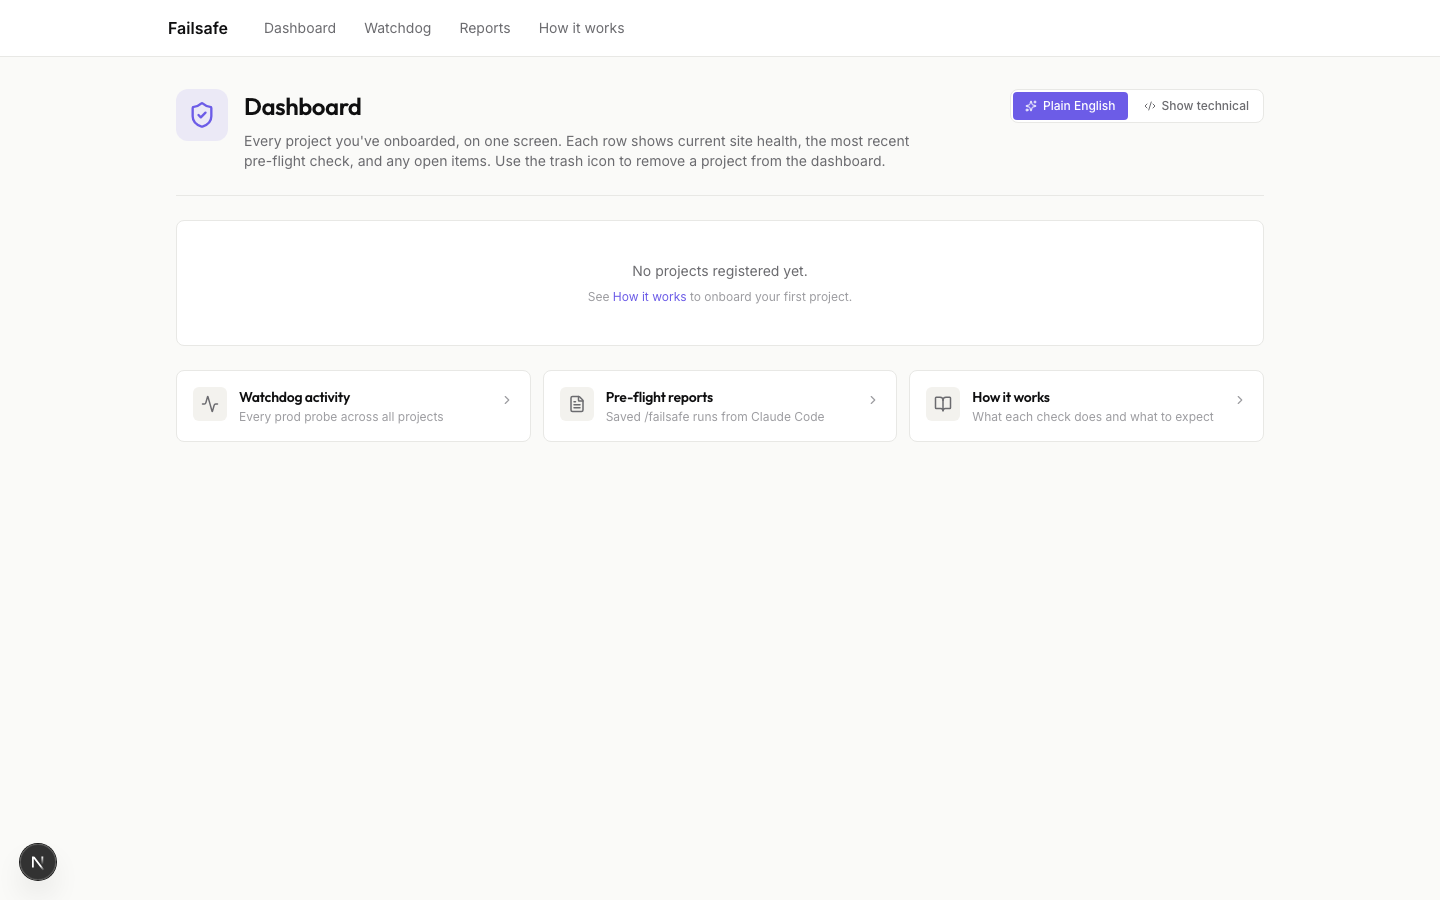
Task: Follow the How it works card chevron
Action: click(x=1240, y=400)
